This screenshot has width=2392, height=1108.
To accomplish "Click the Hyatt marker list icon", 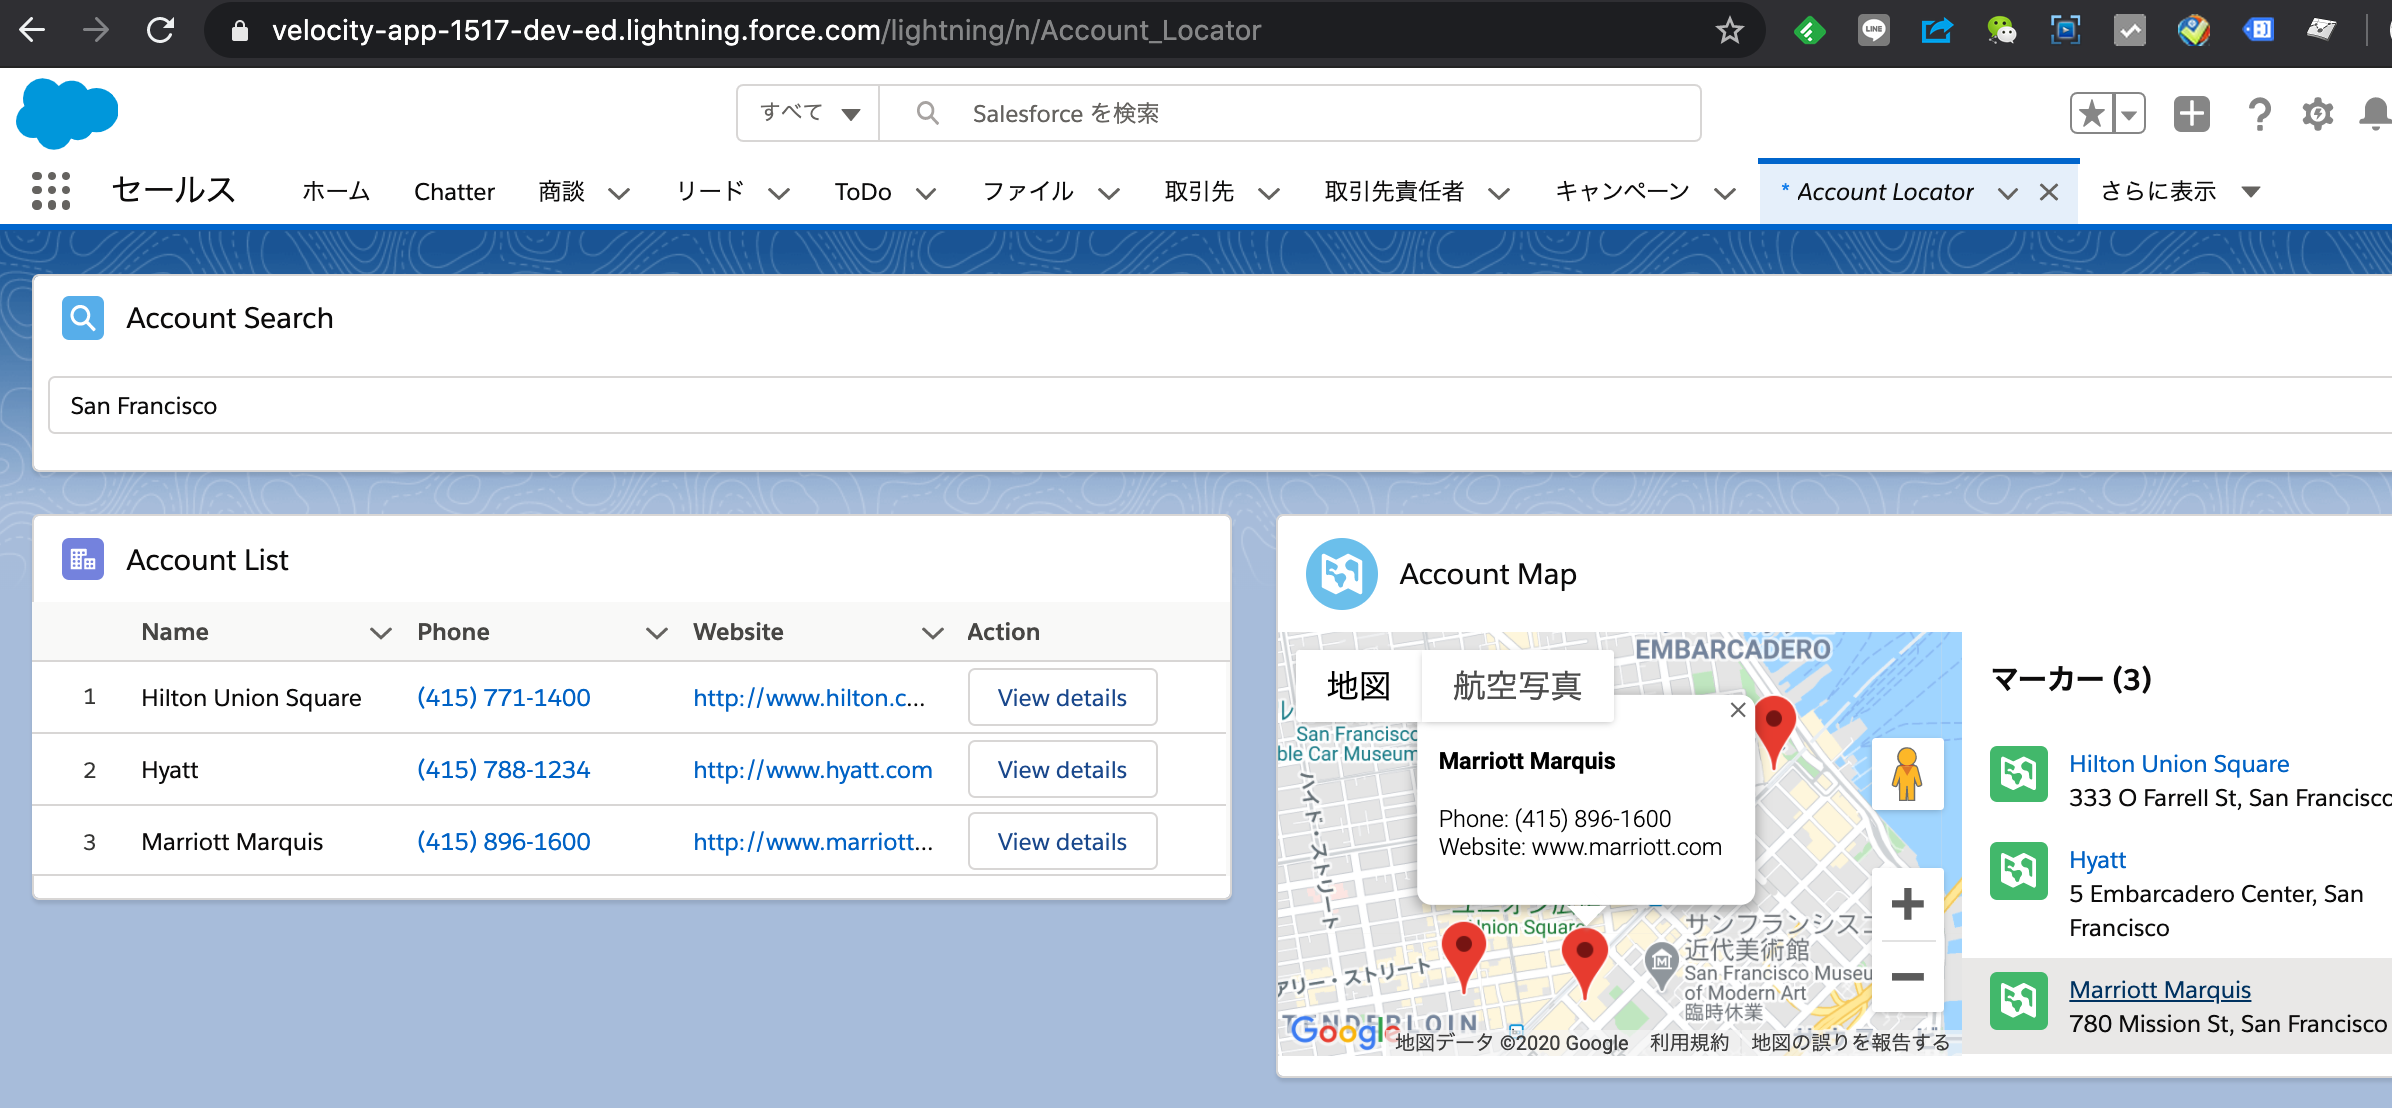I will coord(2018,870).
